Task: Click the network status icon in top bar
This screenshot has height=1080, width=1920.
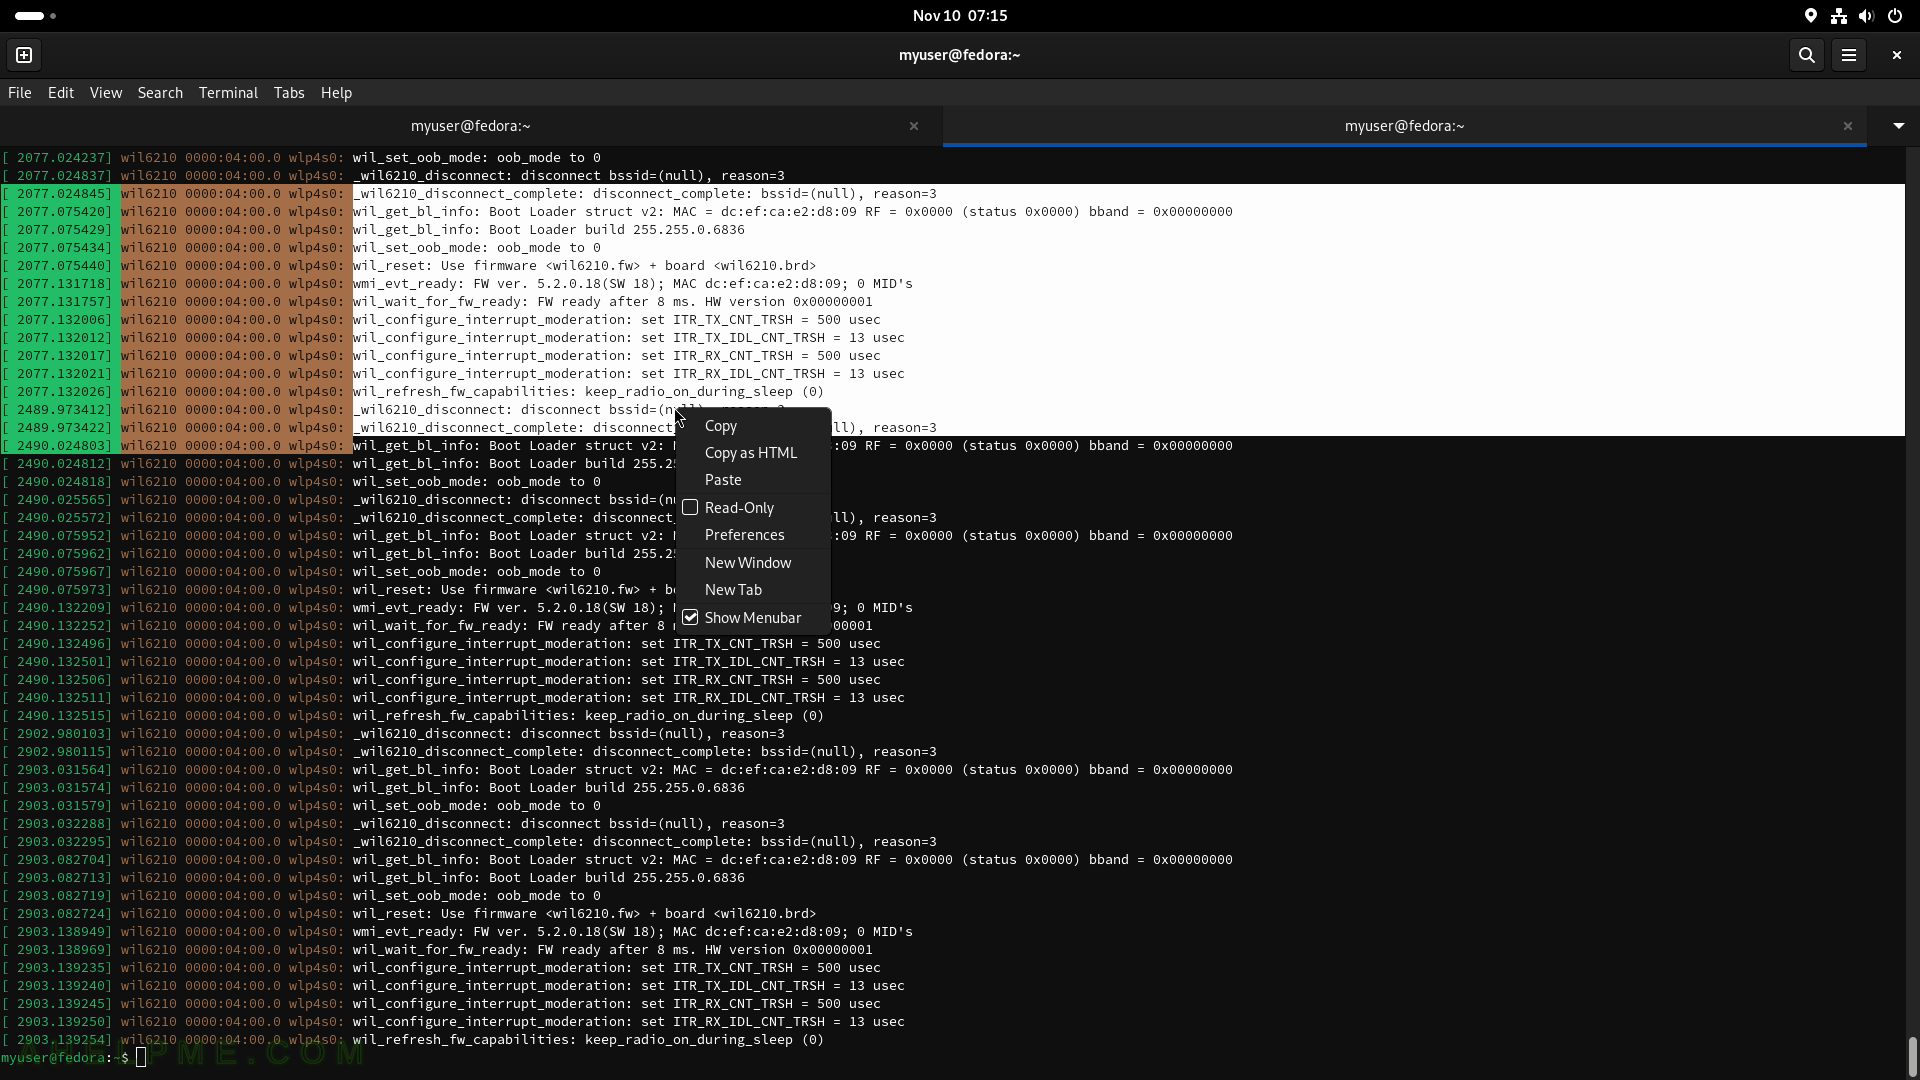Action: click(1838, 16)
